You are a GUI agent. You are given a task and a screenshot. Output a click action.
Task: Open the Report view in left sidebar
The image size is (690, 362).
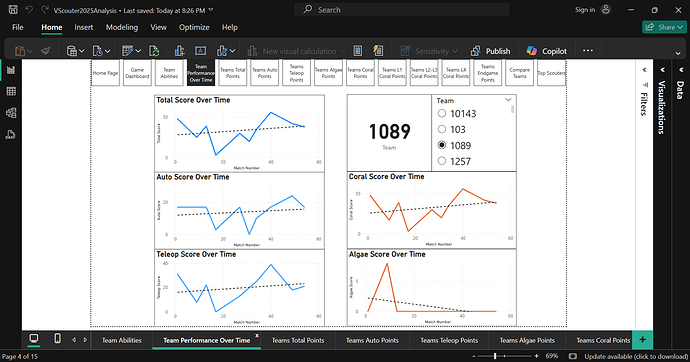click(x=11, y=70)
